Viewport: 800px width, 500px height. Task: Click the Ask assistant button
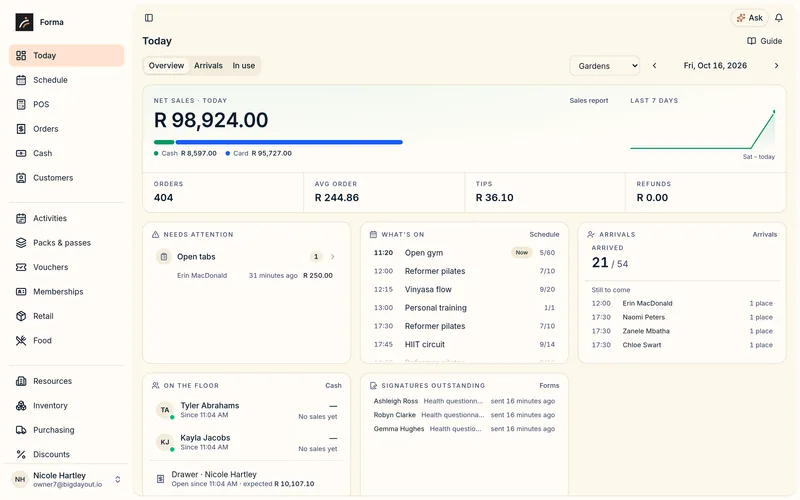(749, 18)
